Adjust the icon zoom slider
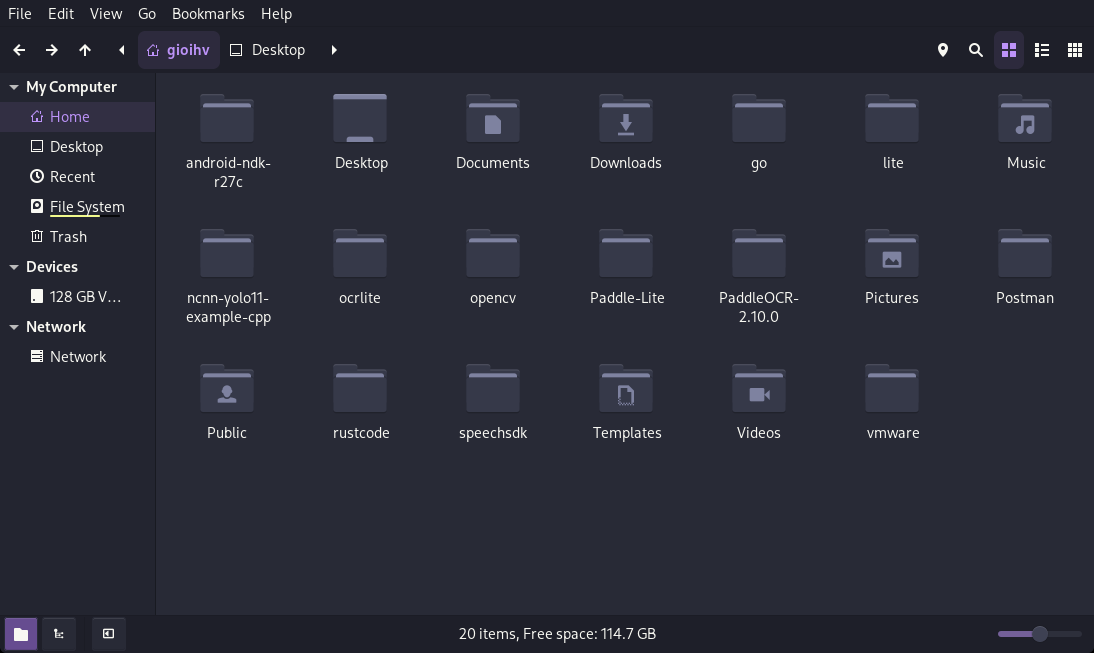 coord(1039,634)
